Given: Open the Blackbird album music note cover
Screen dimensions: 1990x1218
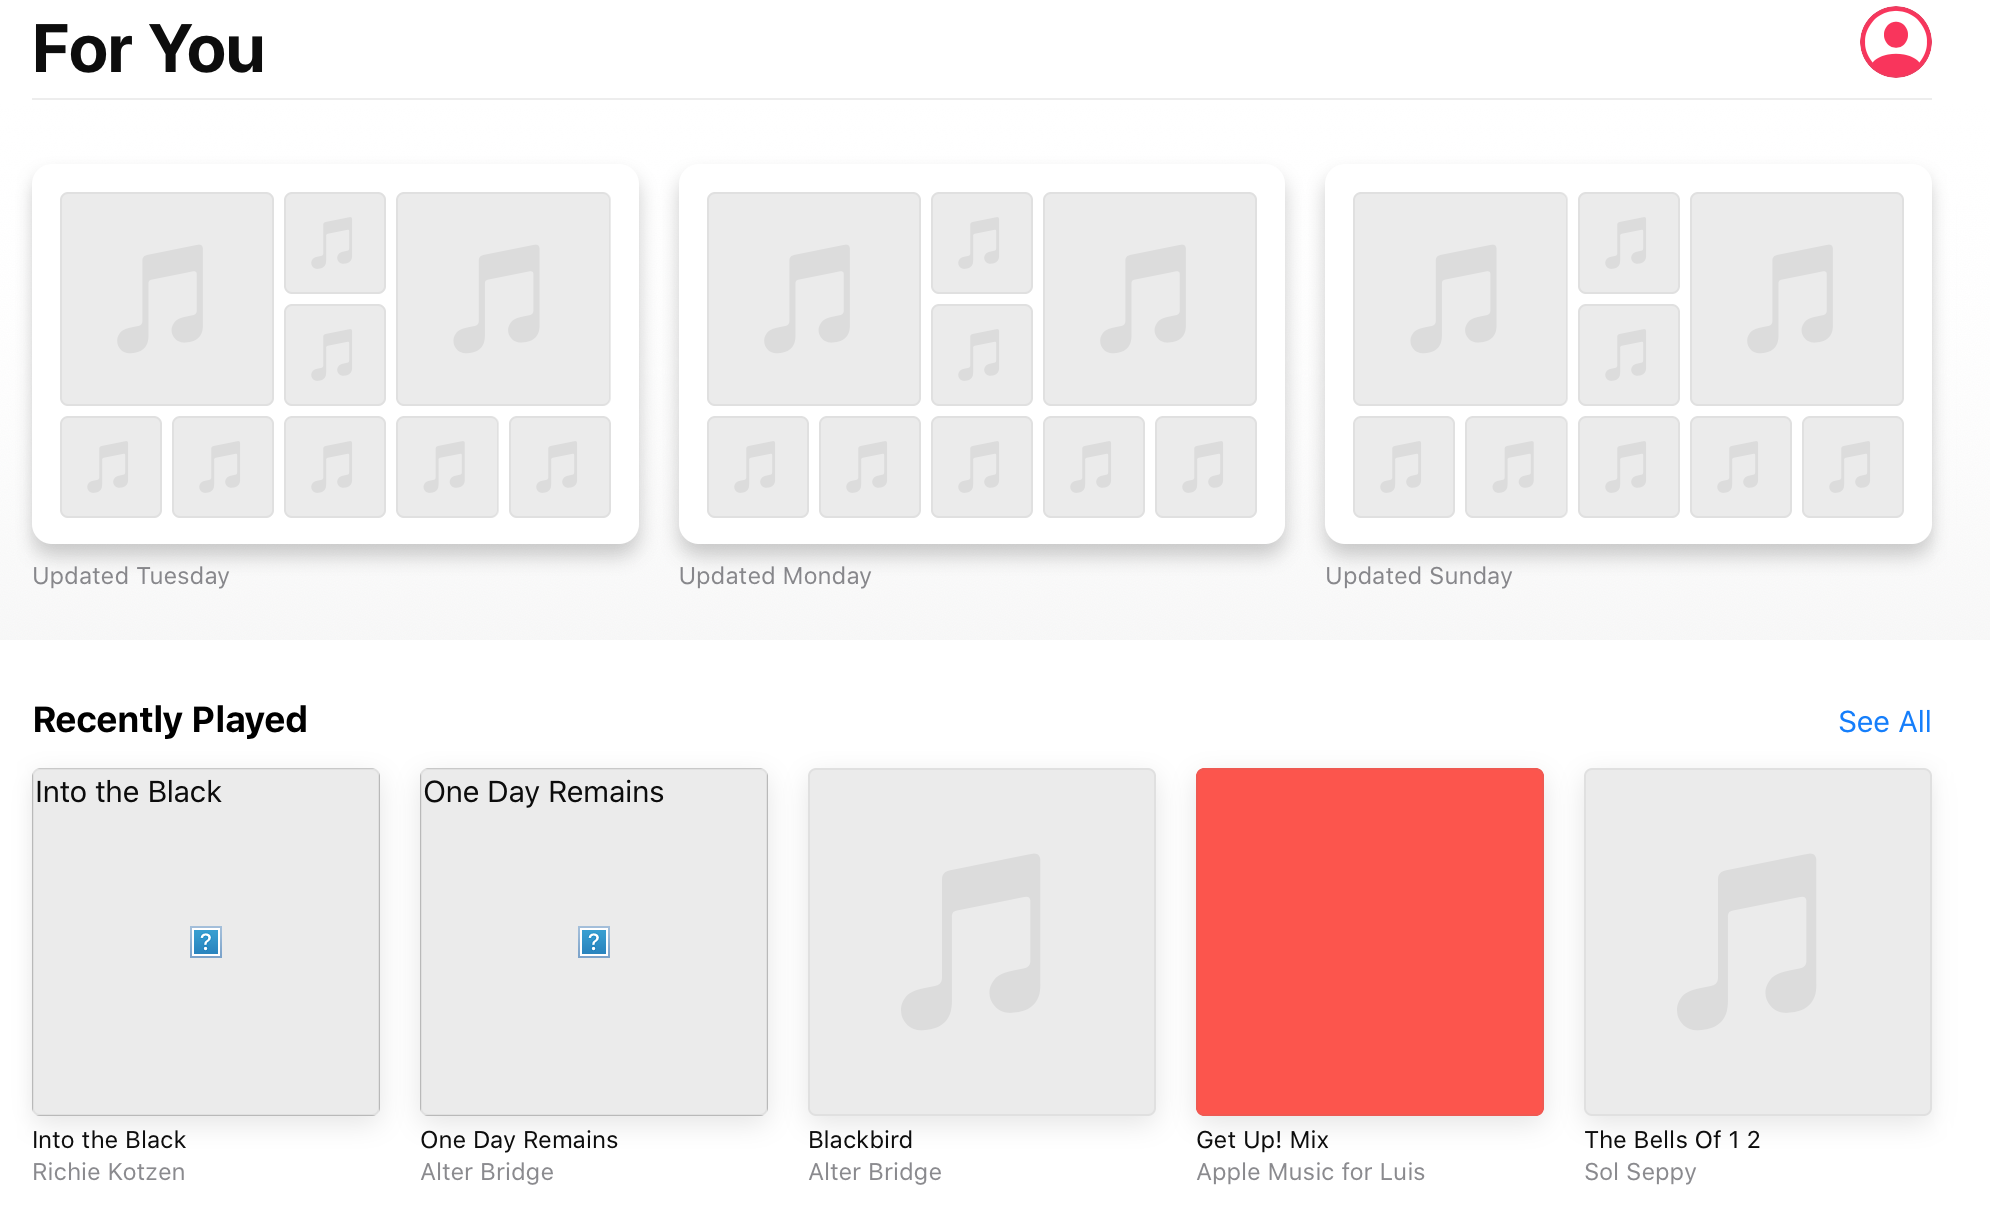Looking at the screenshot, I should (x=981, y=941).
